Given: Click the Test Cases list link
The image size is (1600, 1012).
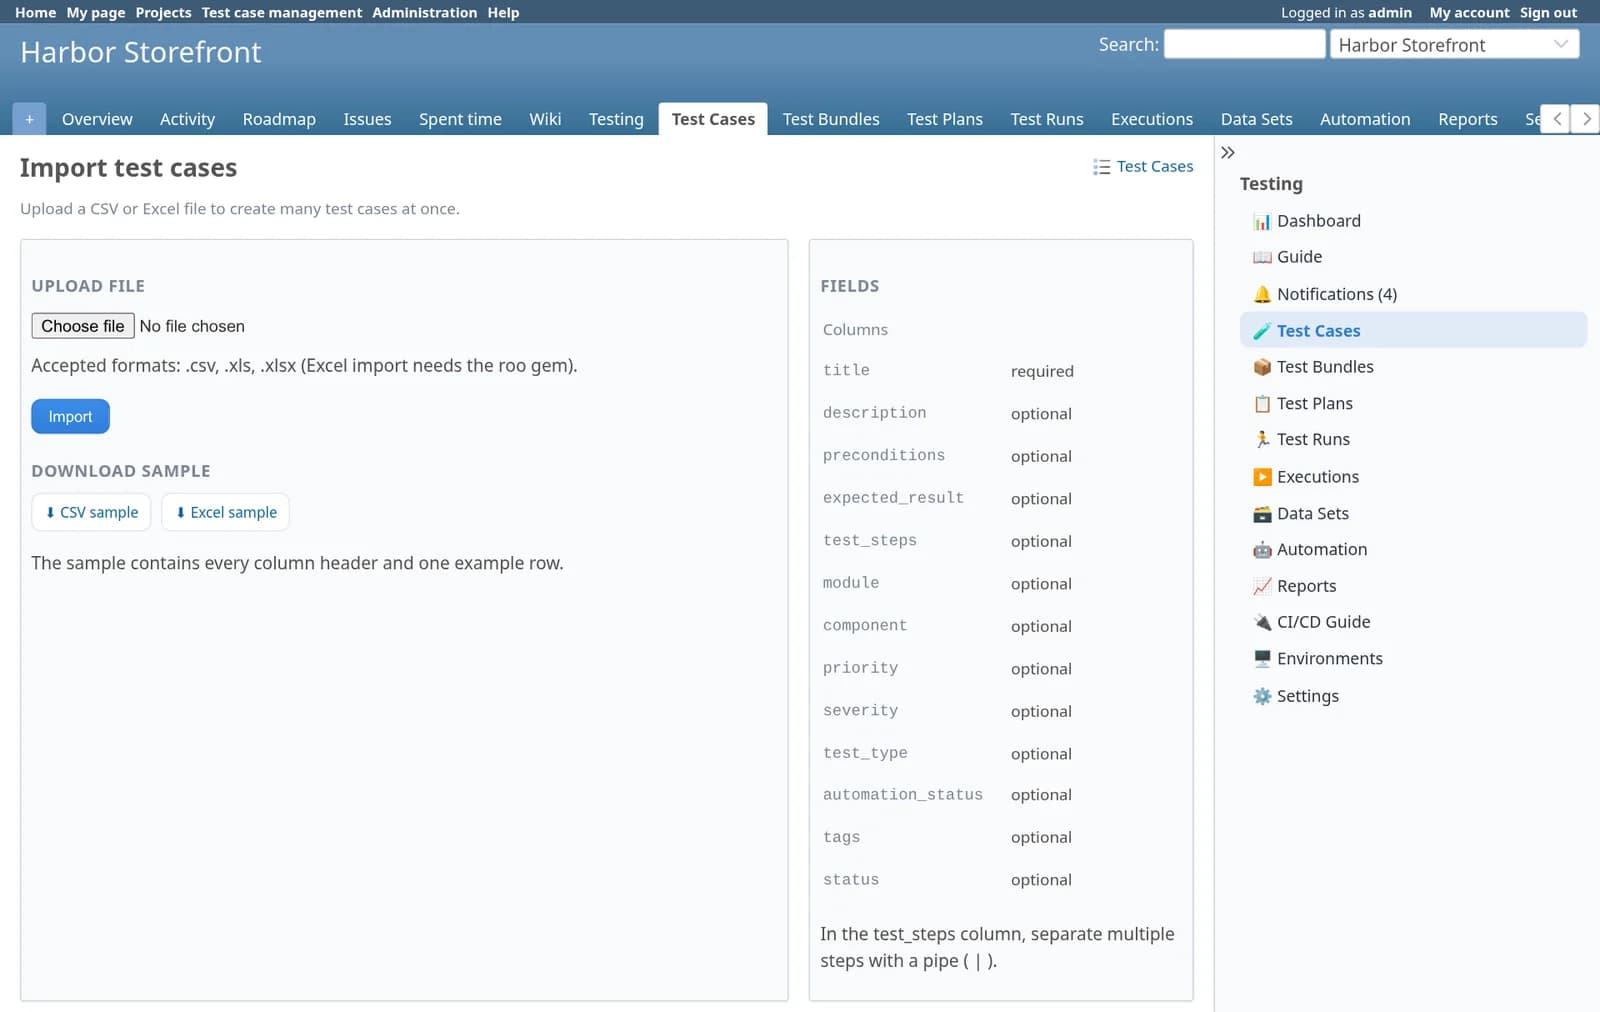Looking at the screenshot, I should click(x=1143, y=166).
